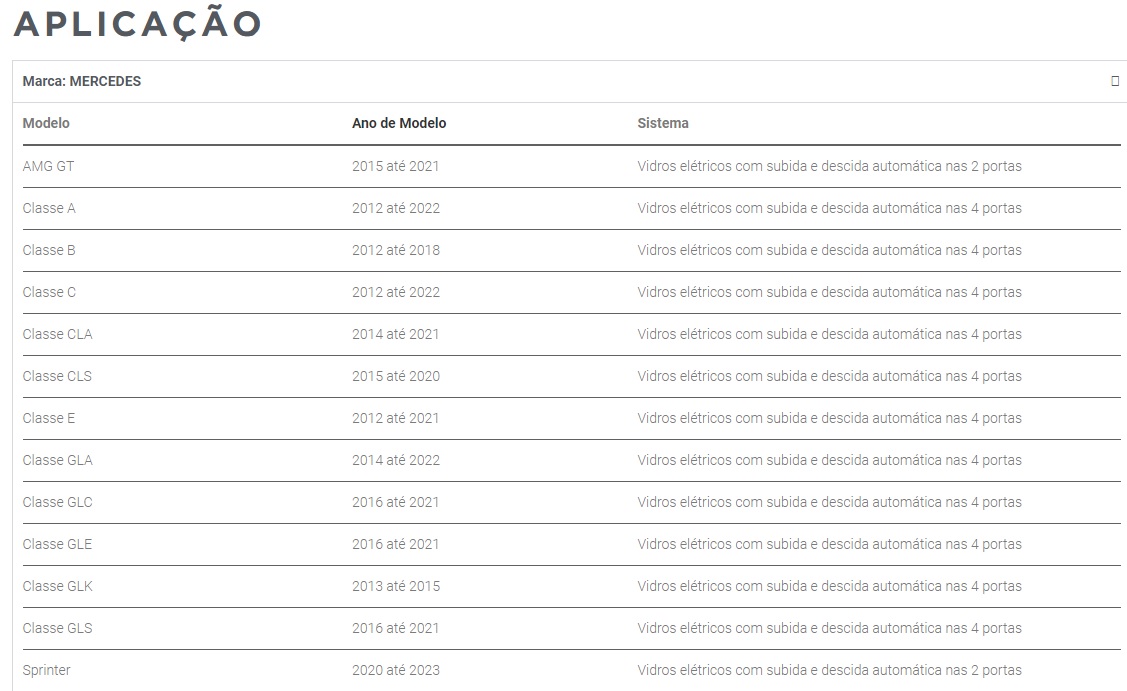Viewport: 1127px width, 691px height.
Task: Click year range 2015 até 2020 for Classe CLS
Action: coord(396,376)
